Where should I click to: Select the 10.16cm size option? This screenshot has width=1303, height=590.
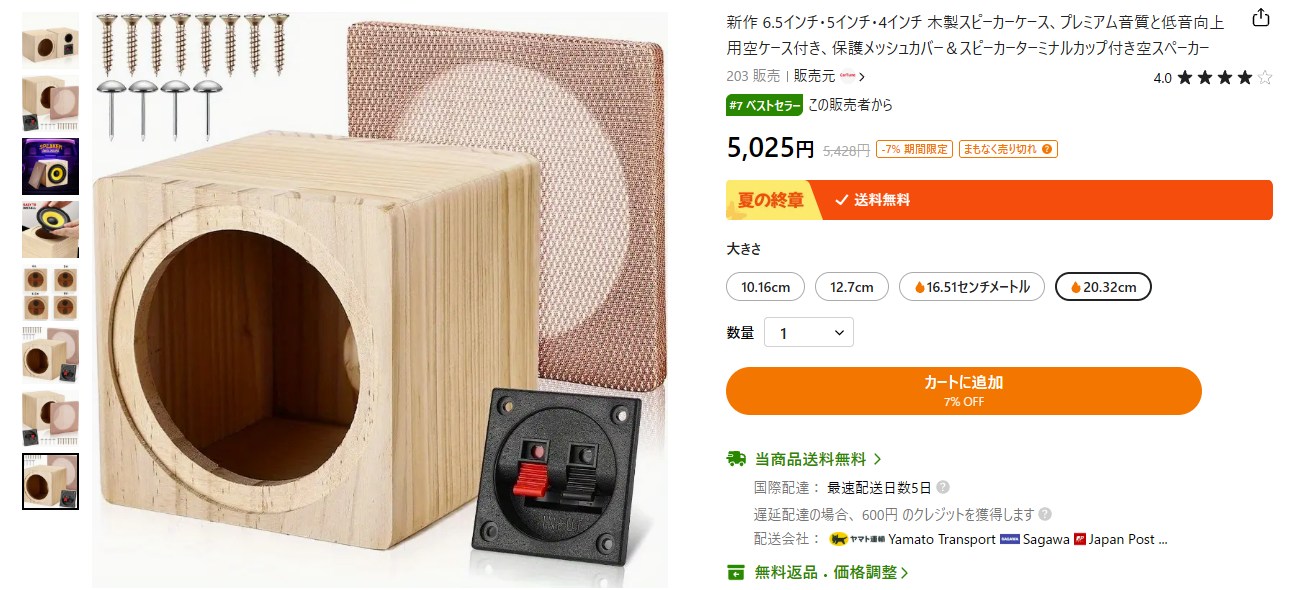[766, 287]
